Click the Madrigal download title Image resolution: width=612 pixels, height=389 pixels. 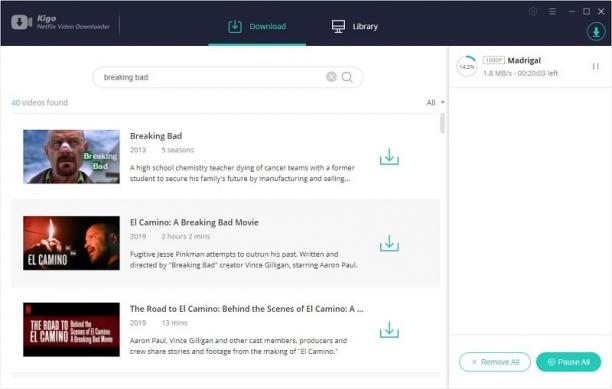point(524,60)
